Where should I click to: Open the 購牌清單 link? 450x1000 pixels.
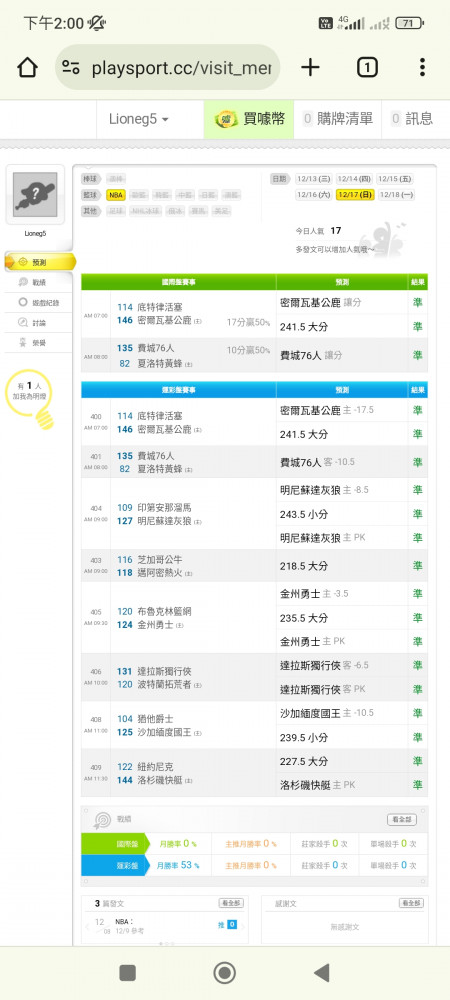pos(338,119)
